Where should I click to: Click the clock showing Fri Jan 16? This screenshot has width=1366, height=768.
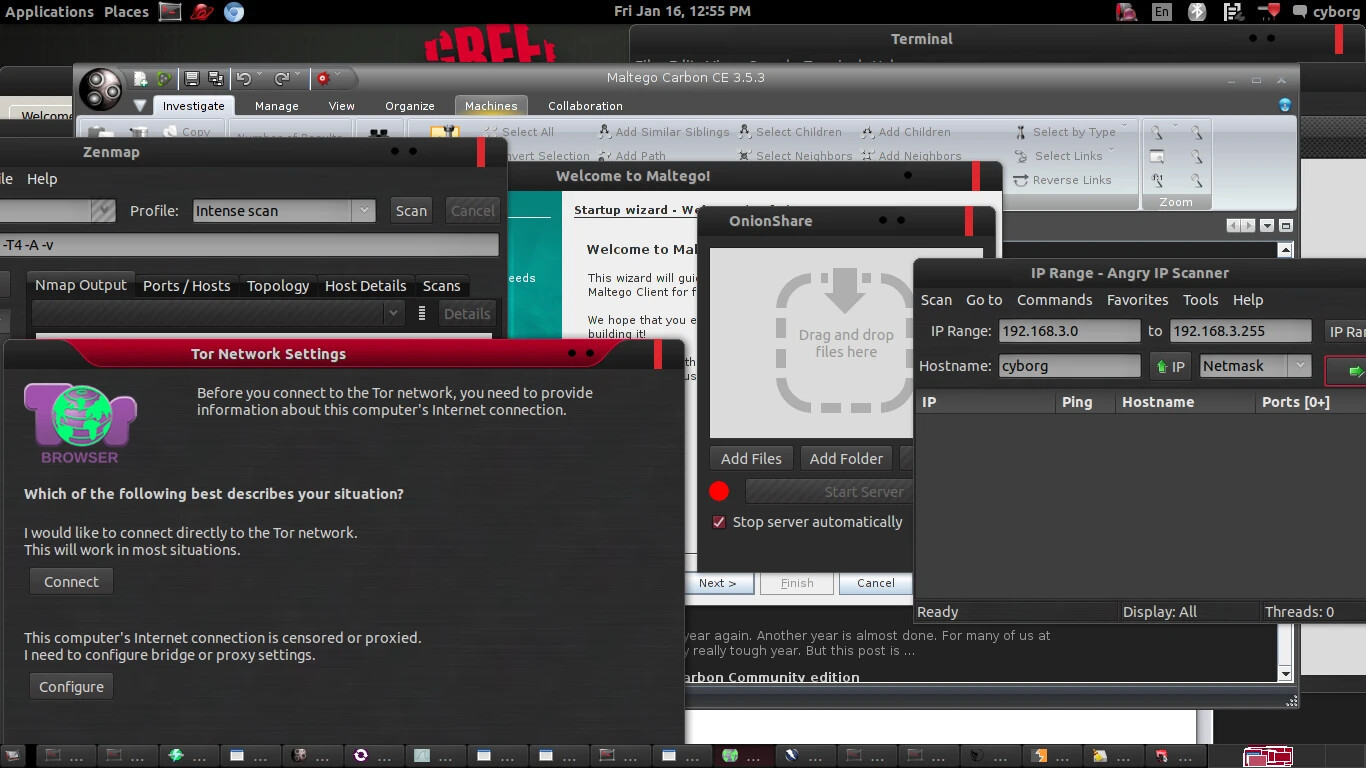point(682,11)
